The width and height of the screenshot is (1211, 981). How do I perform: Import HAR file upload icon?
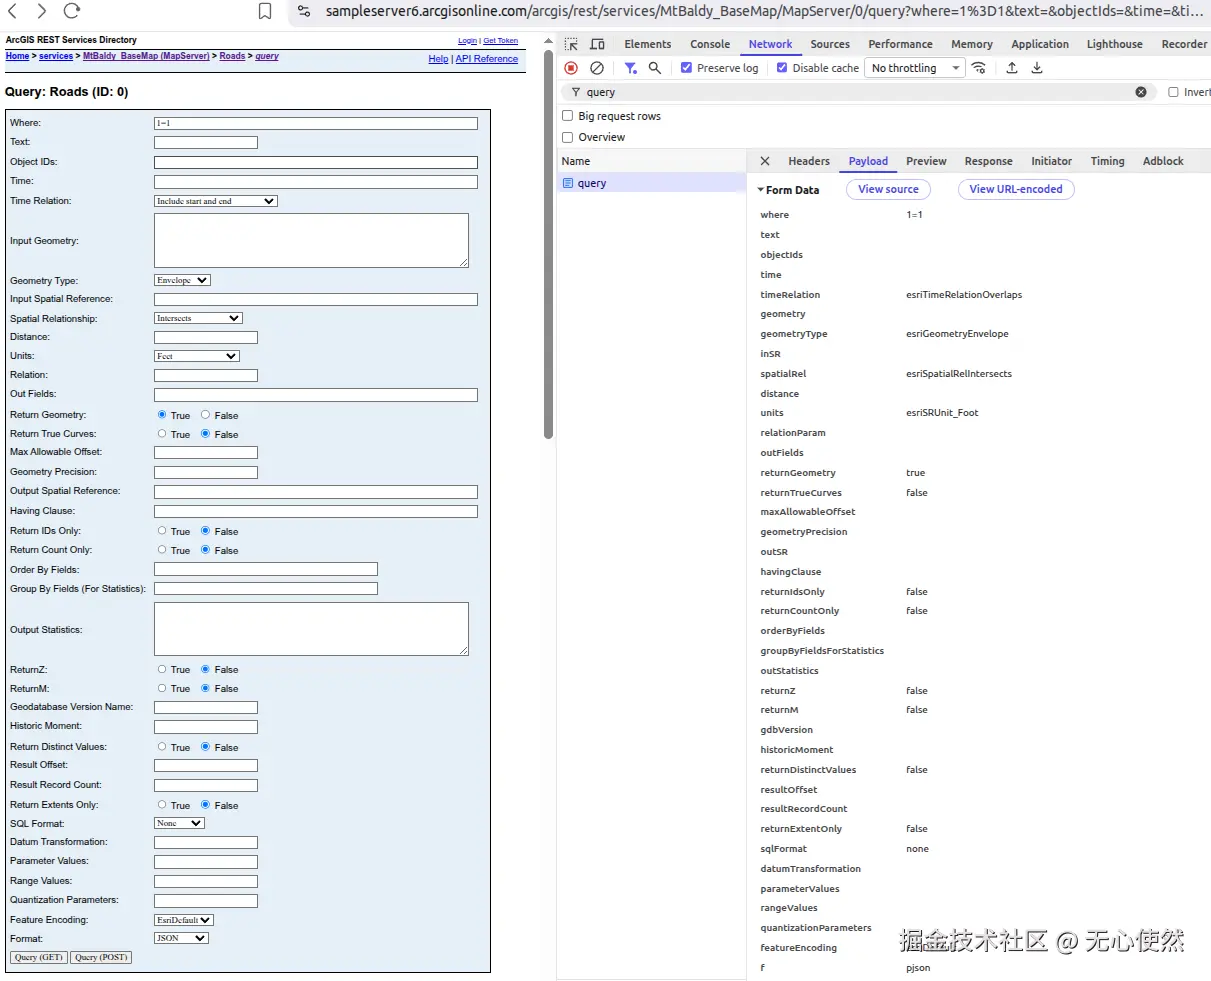[1012, 68]
